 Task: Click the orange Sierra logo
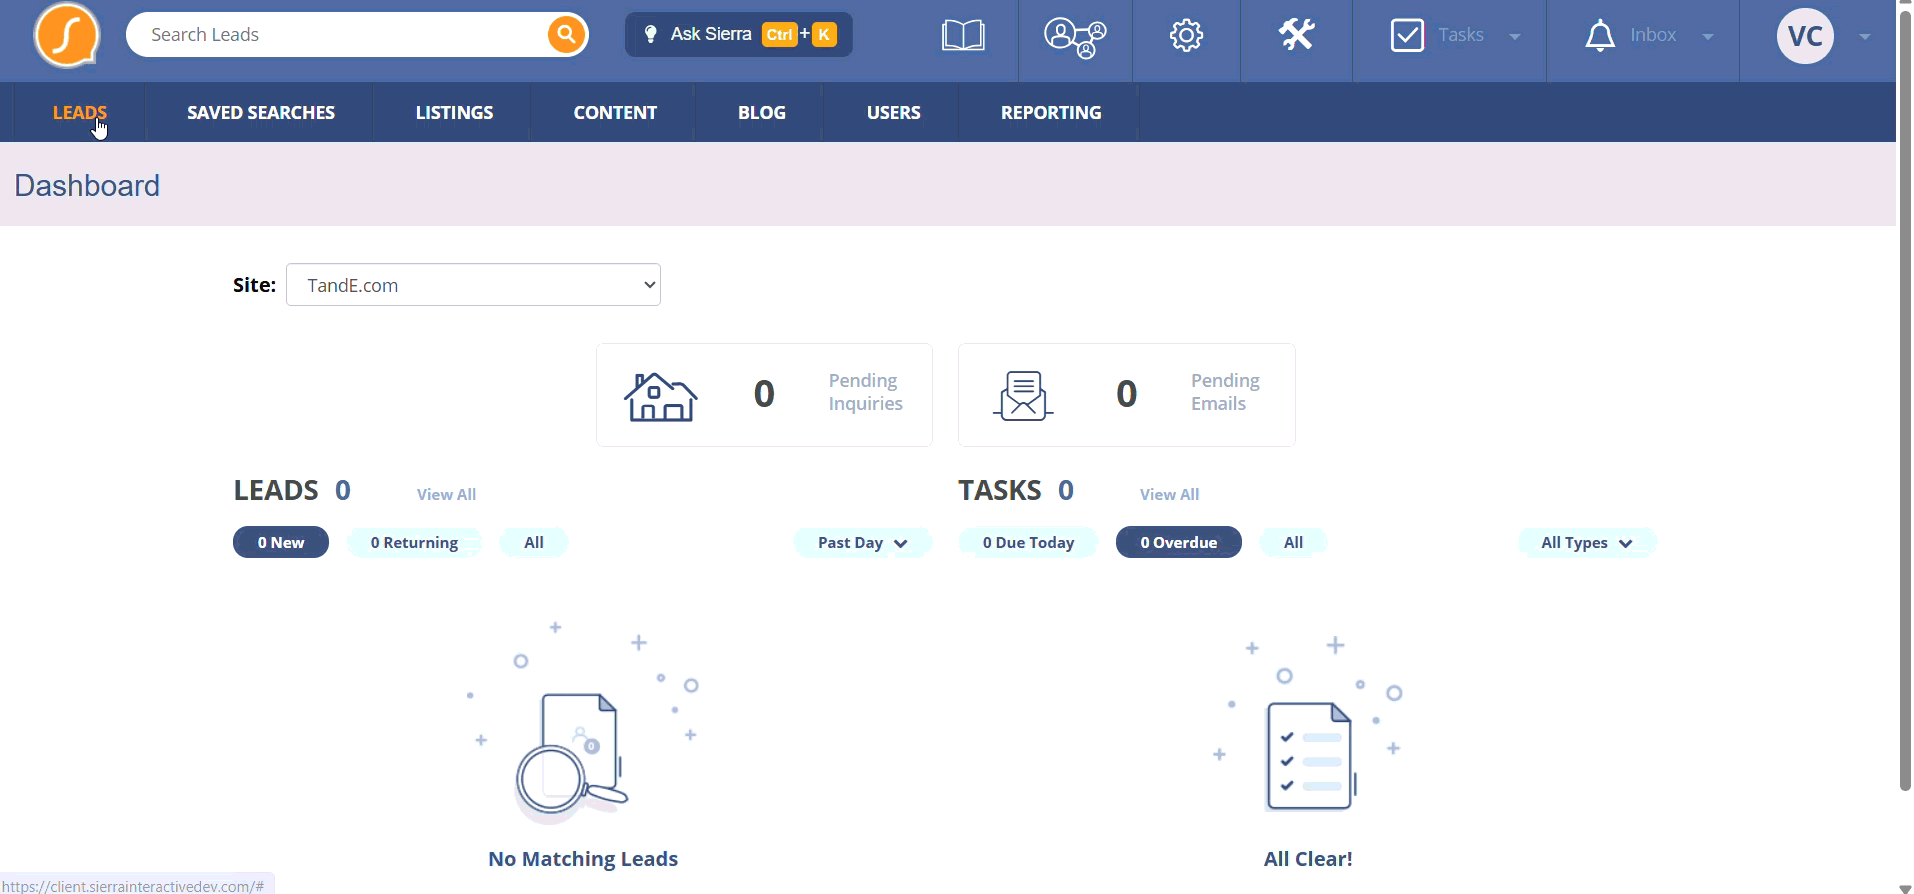click(x=67, y=35)
